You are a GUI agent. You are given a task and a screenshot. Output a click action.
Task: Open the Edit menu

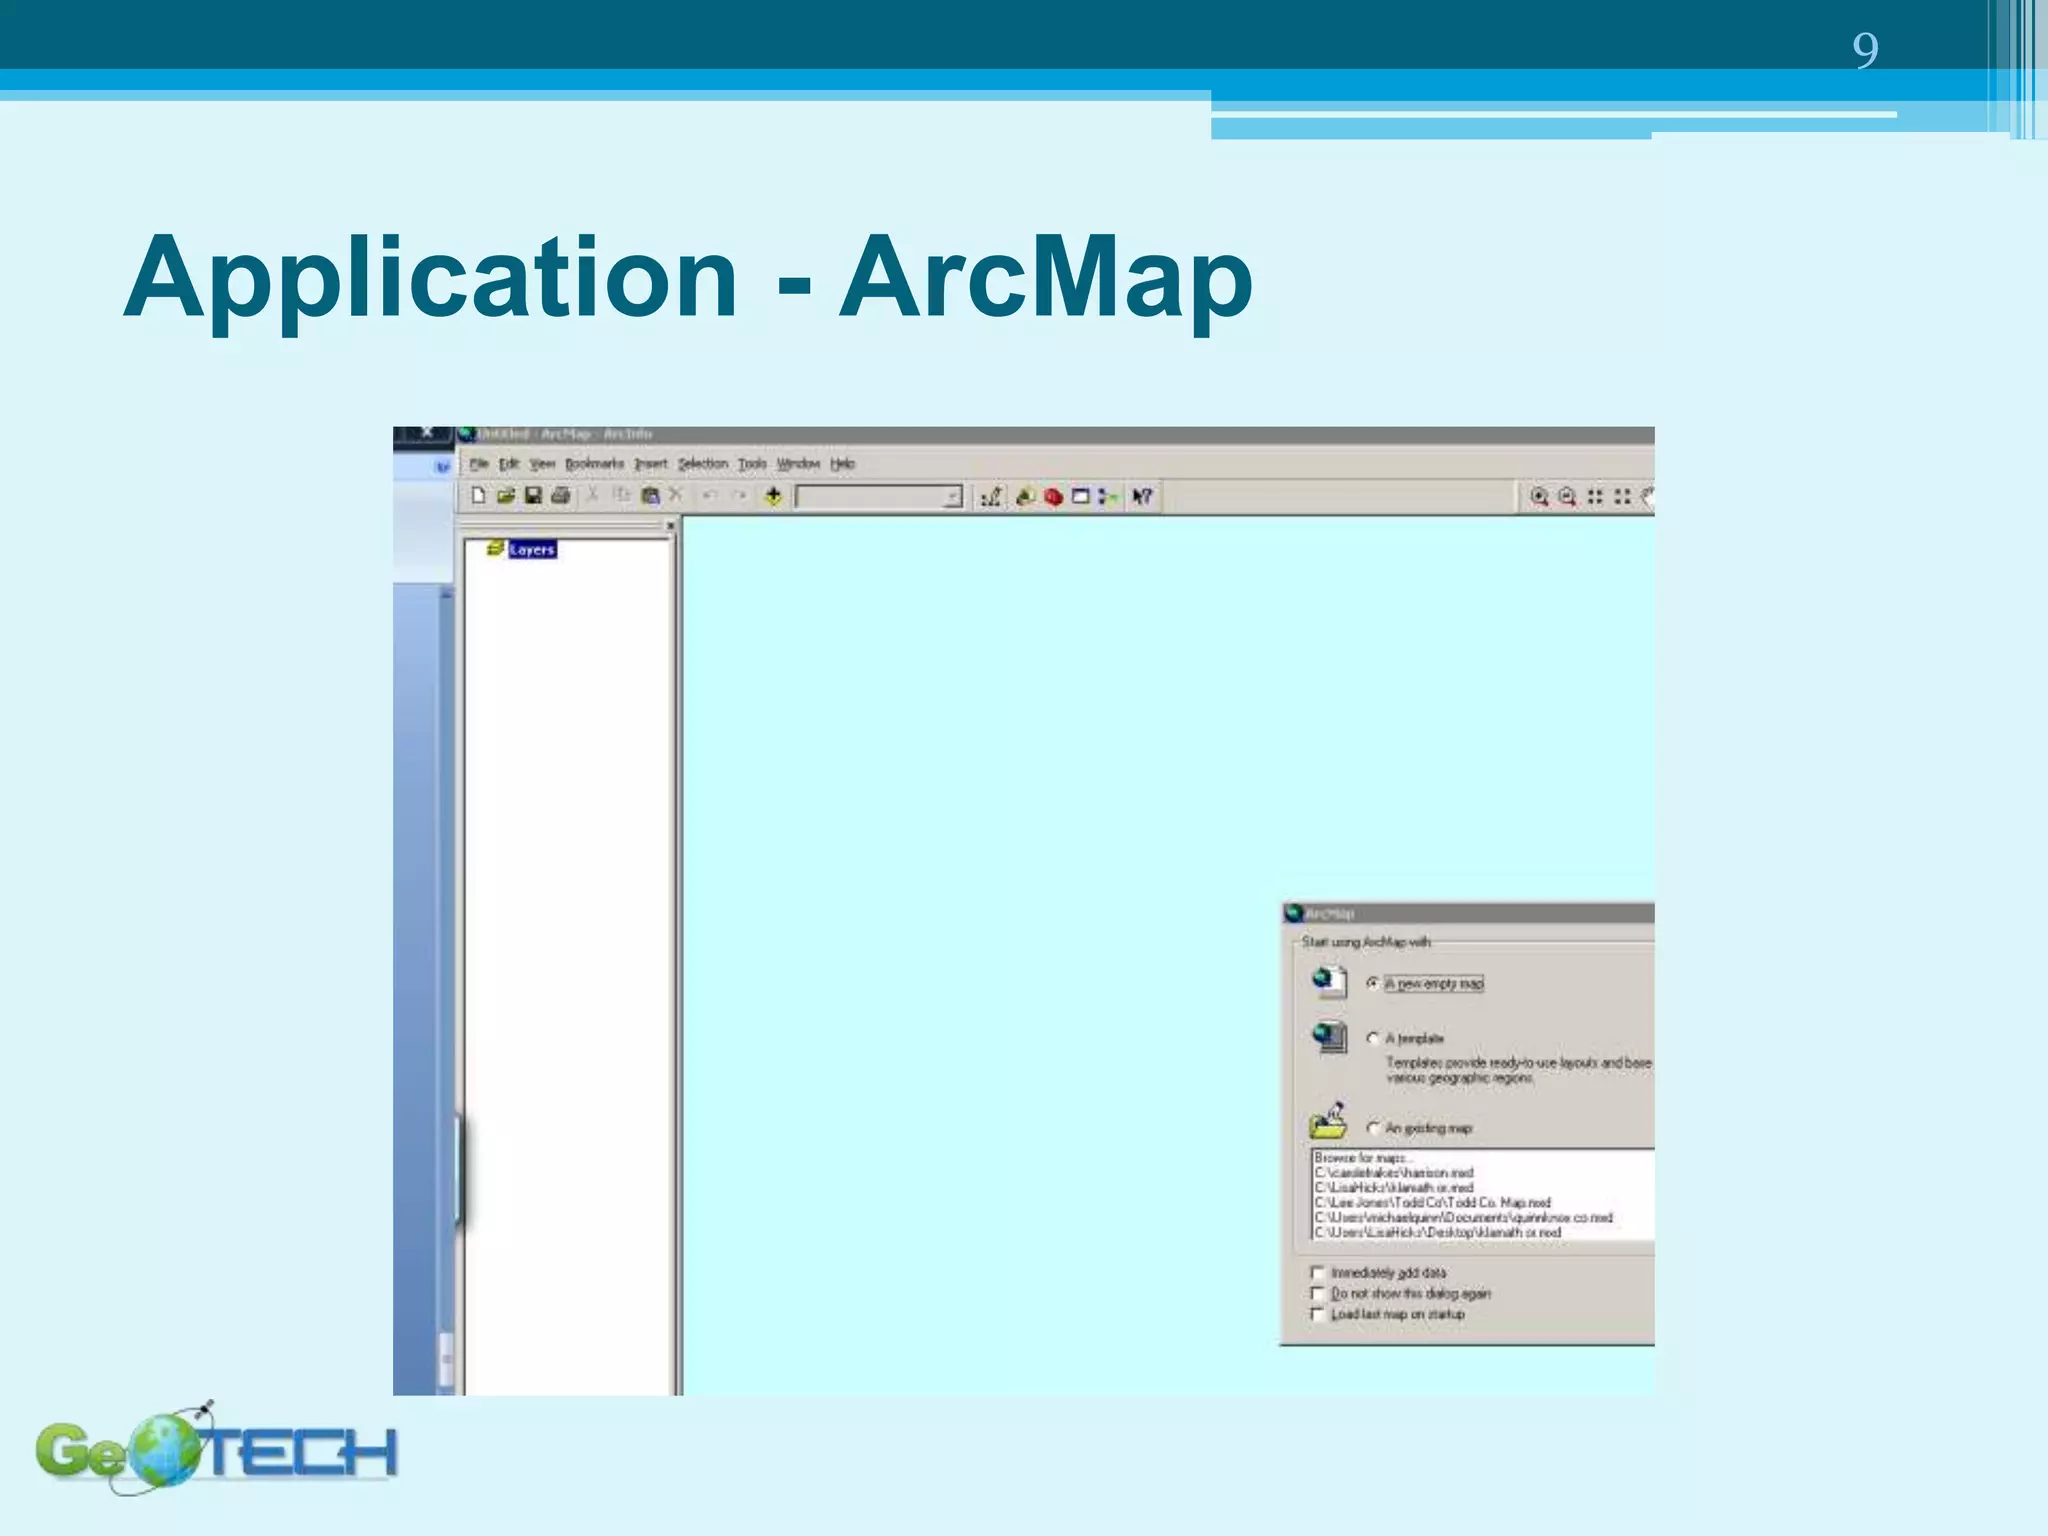tap(509, 464)
